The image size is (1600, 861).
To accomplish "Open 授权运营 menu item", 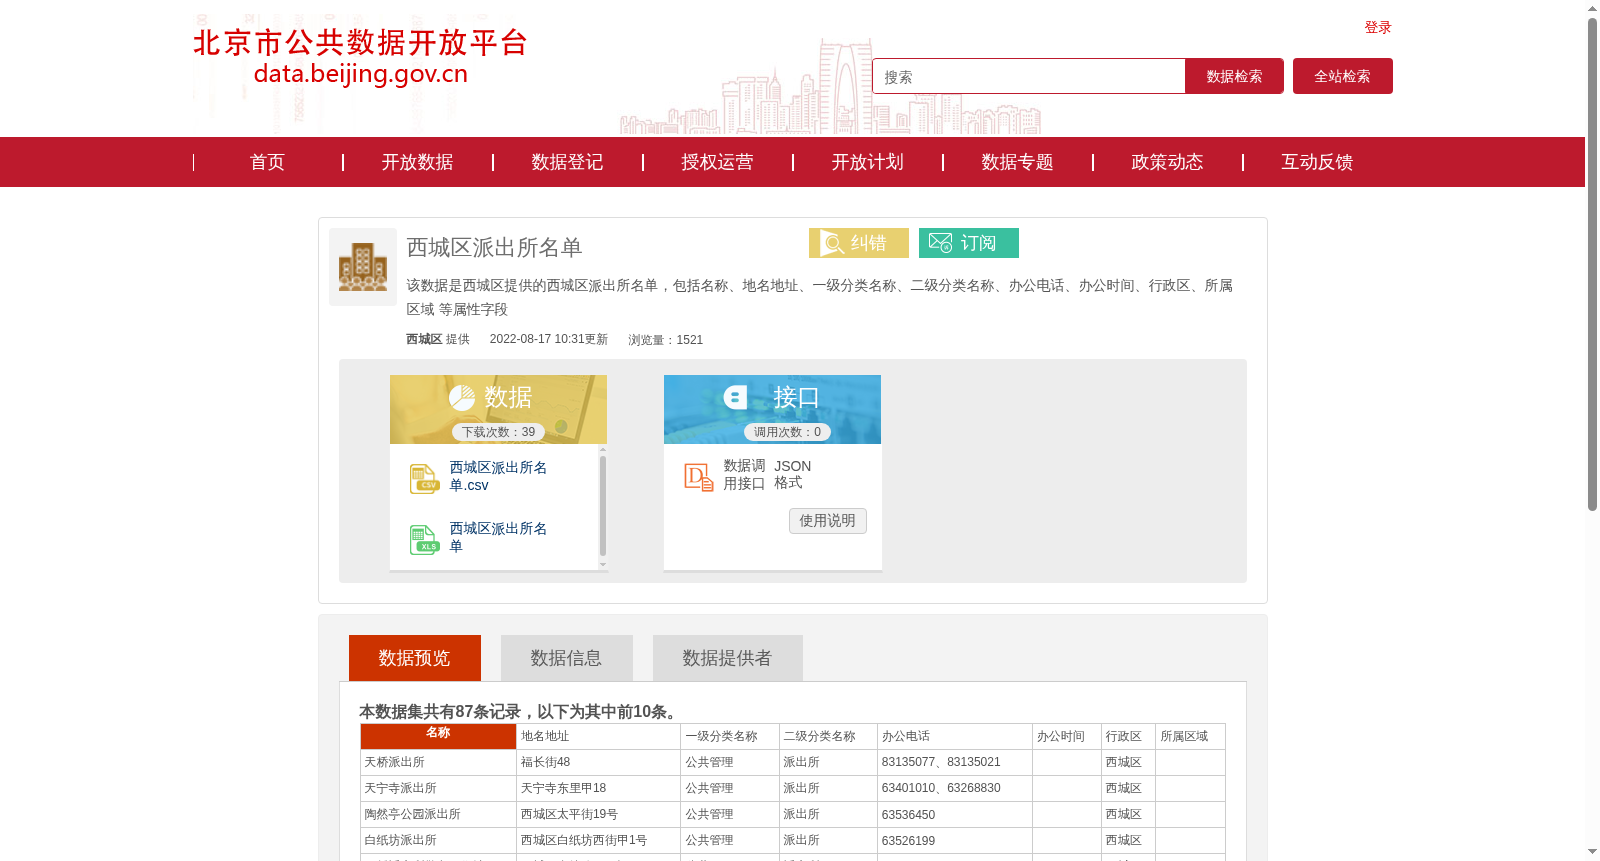I will pyautogui.click(x=717, y=162).
